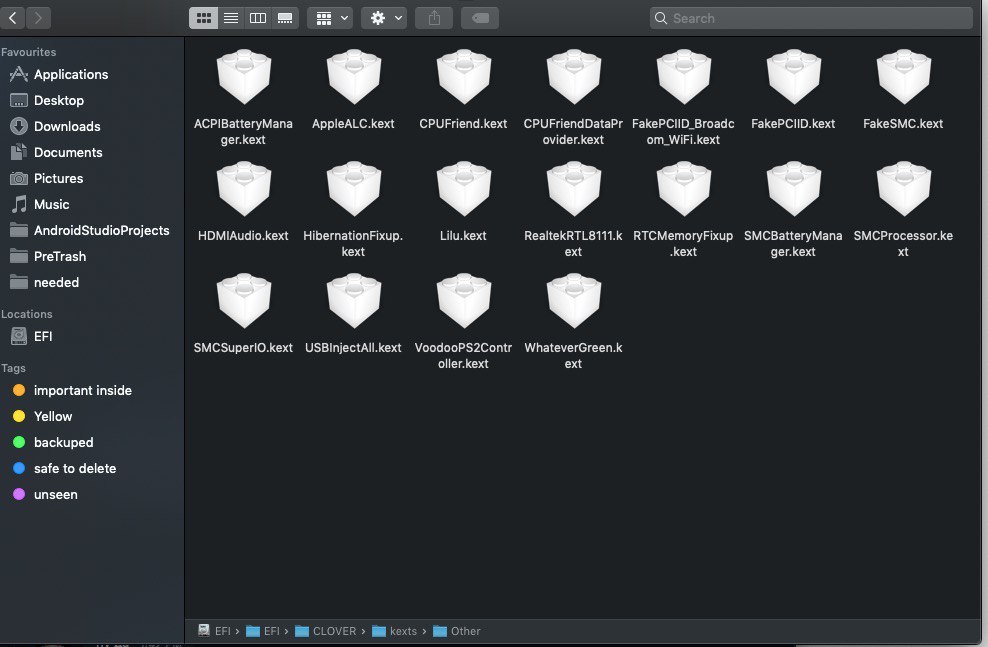Screen dimensions: 988x647
Task: Switch to list view mode
Action: pos(231,18)
